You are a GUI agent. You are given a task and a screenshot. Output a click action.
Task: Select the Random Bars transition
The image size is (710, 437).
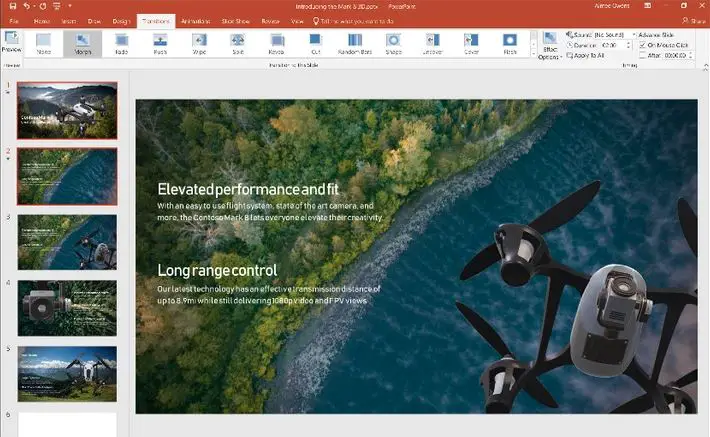coord(355,44)
